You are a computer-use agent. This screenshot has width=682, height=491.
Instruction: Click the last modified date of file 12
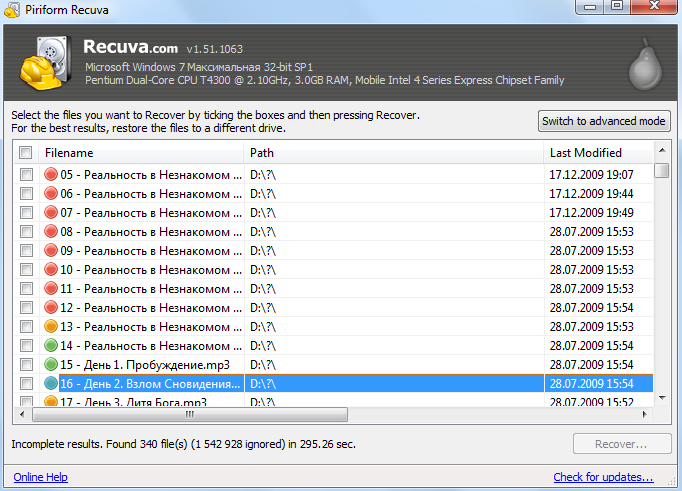pyautogui.click(x=592, y=307)
